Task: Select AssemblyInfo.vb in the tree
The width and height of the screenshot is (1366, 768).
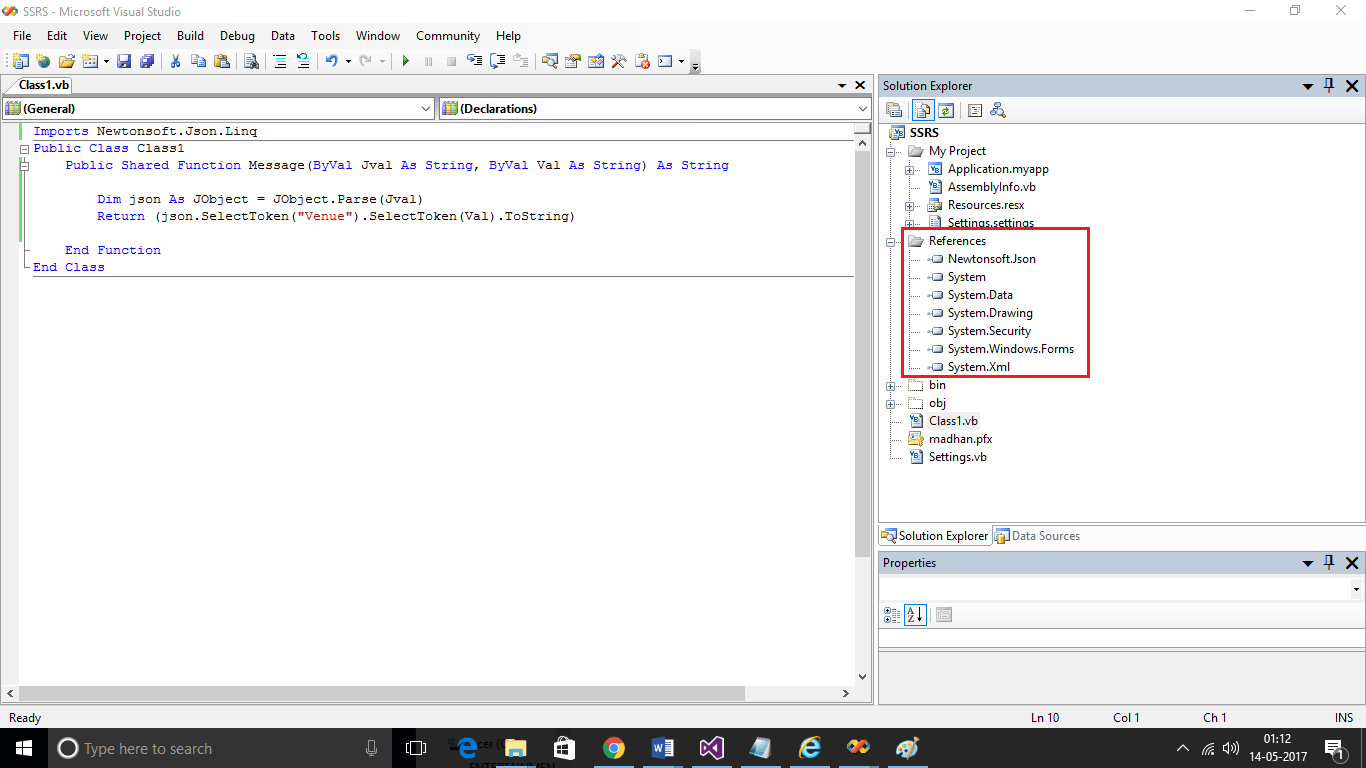Action: point(991,187)
